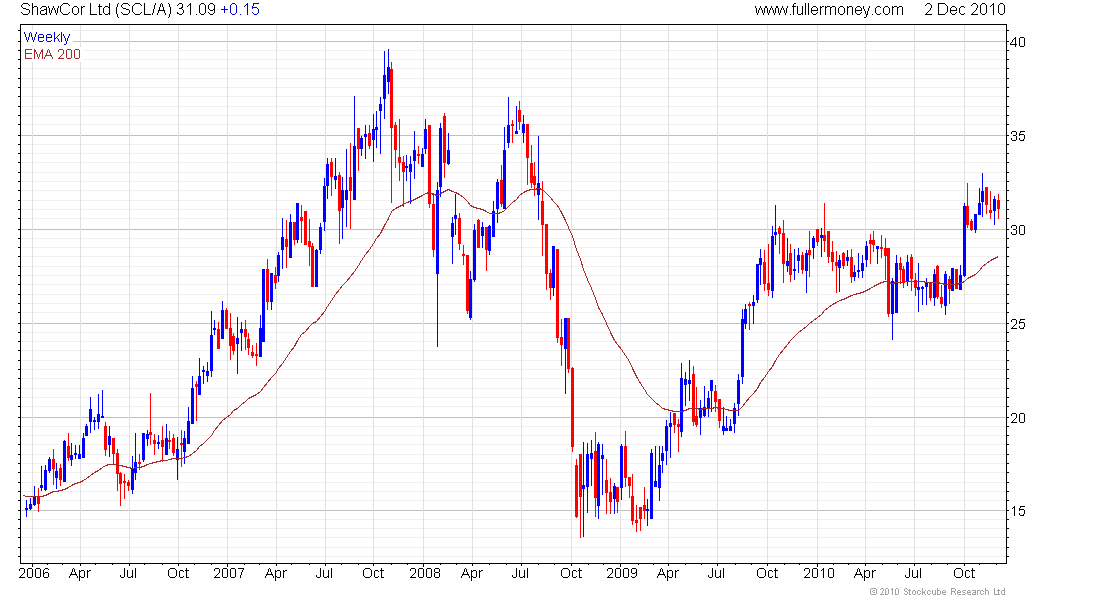Image resolution: width=1100 pixels, height=600 pixels.
Task: Jump to the 2006 marker on the time axis
Action: pyautogui.click(x=33, y=574)
